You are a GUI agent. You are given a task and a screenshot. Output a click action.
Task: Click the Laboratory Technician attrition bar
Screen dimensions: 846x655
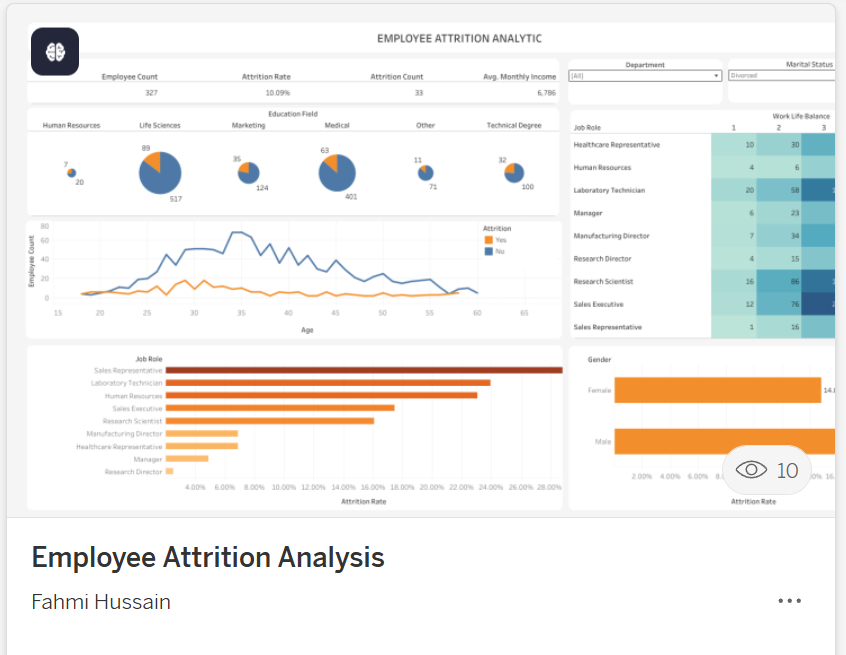click(327, 383)
